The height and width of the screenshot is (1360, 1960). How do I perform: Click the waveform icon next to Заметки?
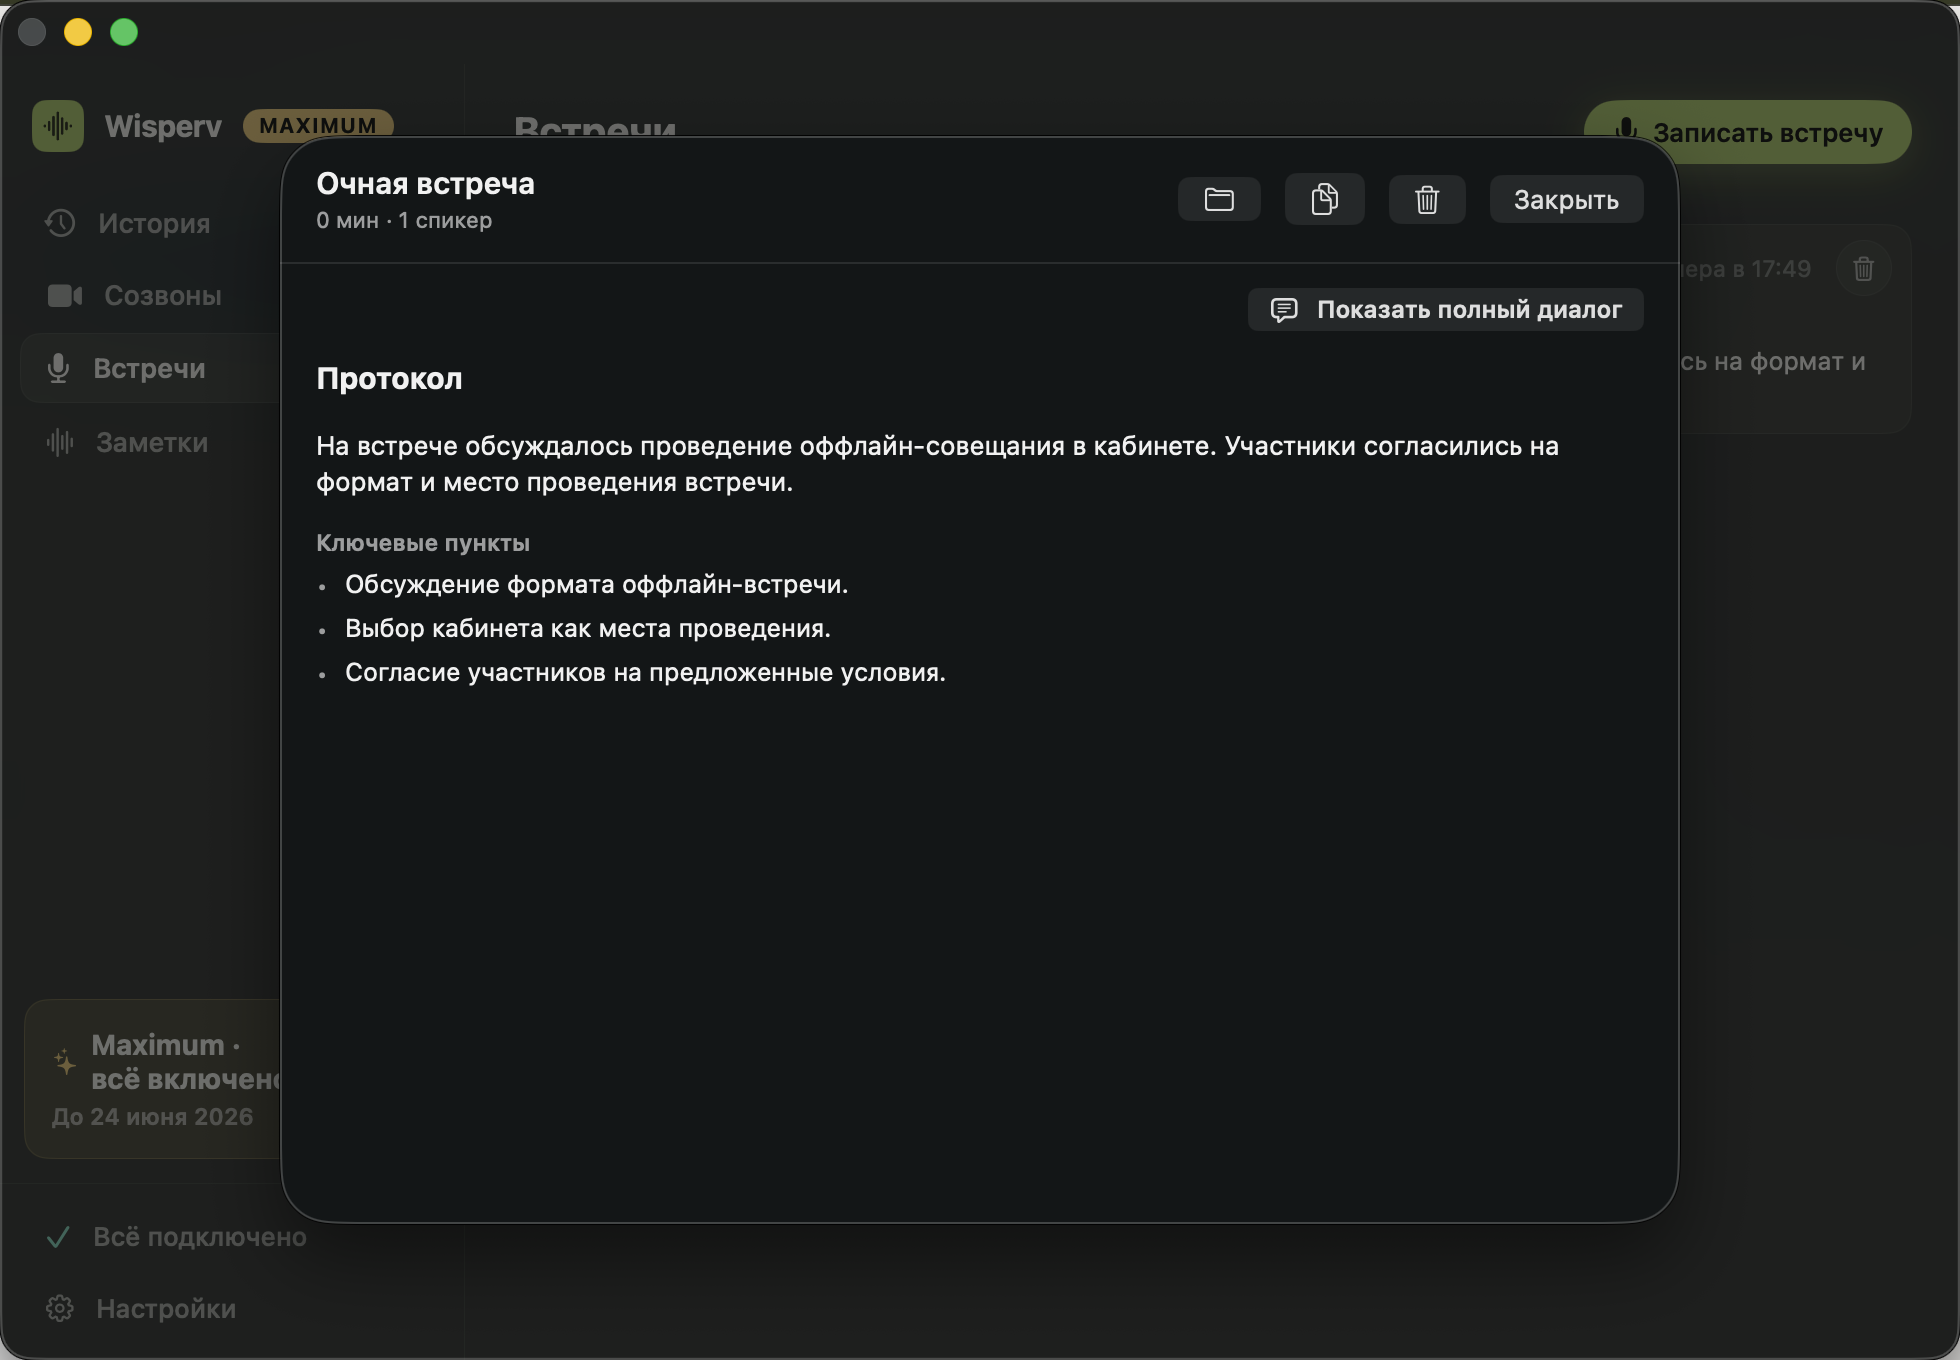pos(60,442)
